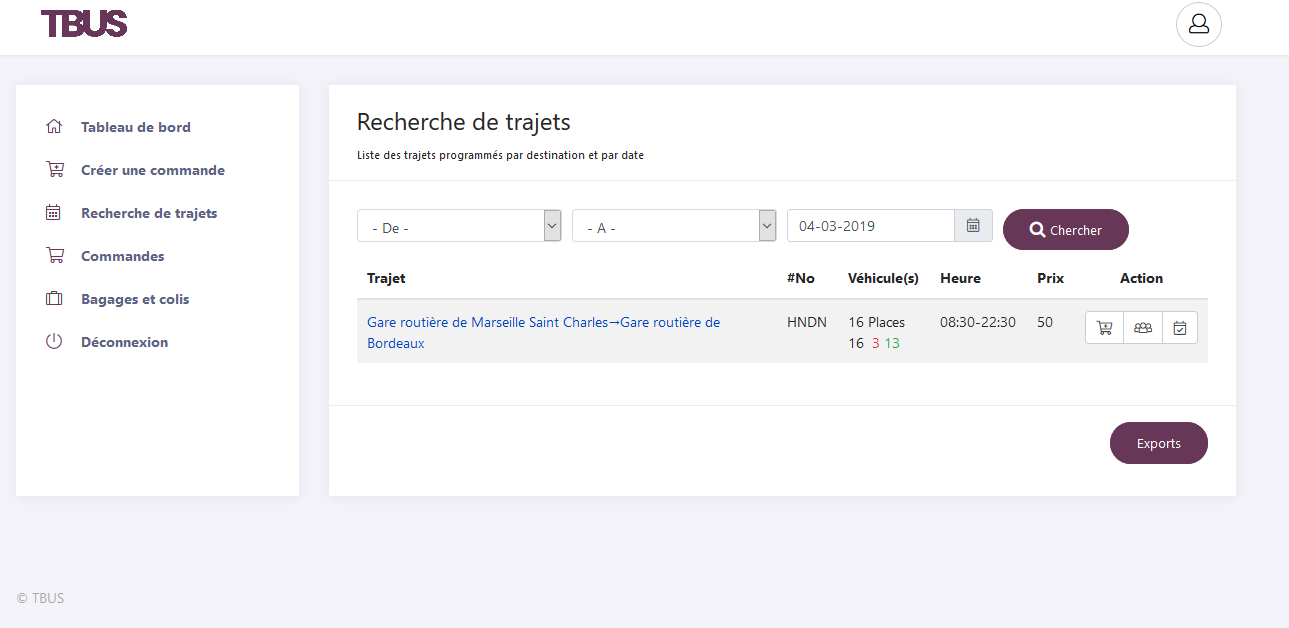The width and height of the screenshot is (1289, 628).
Task: Click the suitcase icon for Bagages et colis
Action: pyautogui.click(x=53, y=298)
